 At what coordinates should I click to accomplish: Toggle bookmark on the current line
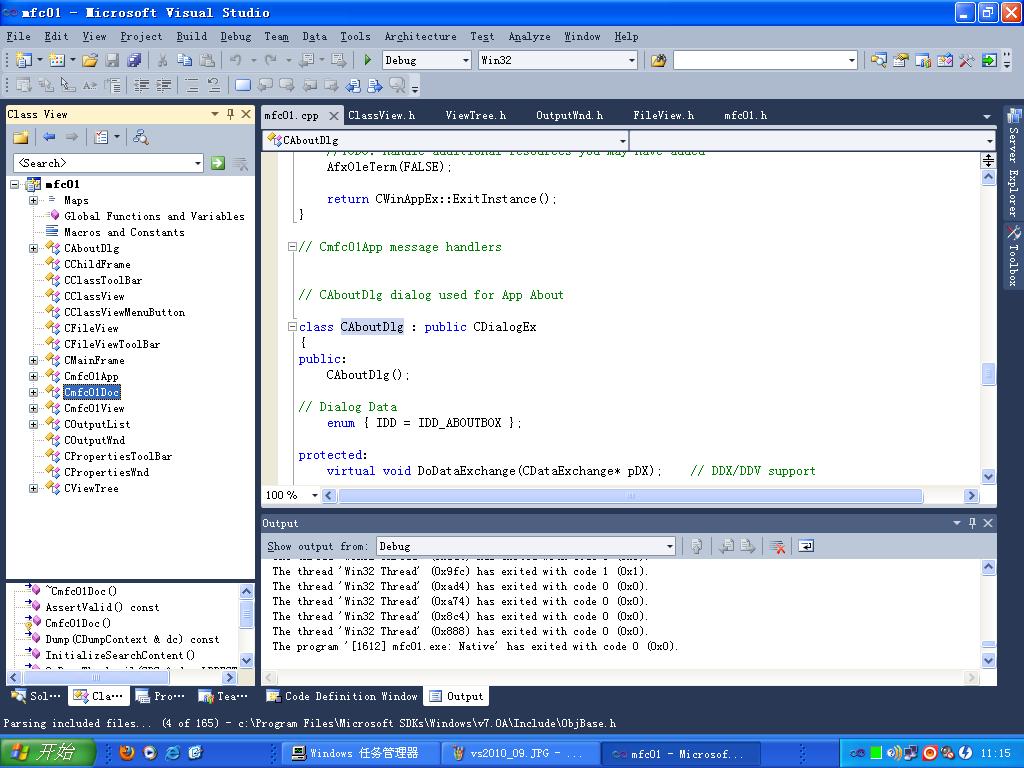242,85
